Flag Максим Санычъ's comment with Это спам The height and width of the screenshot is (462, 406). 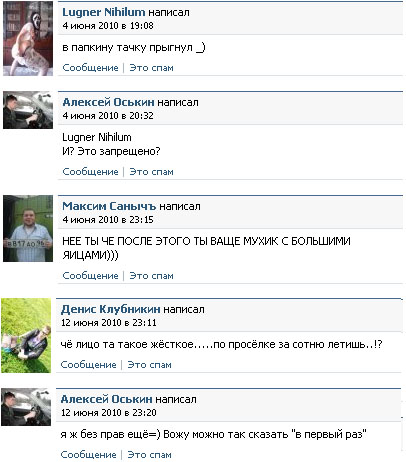[x=151, y=276]
